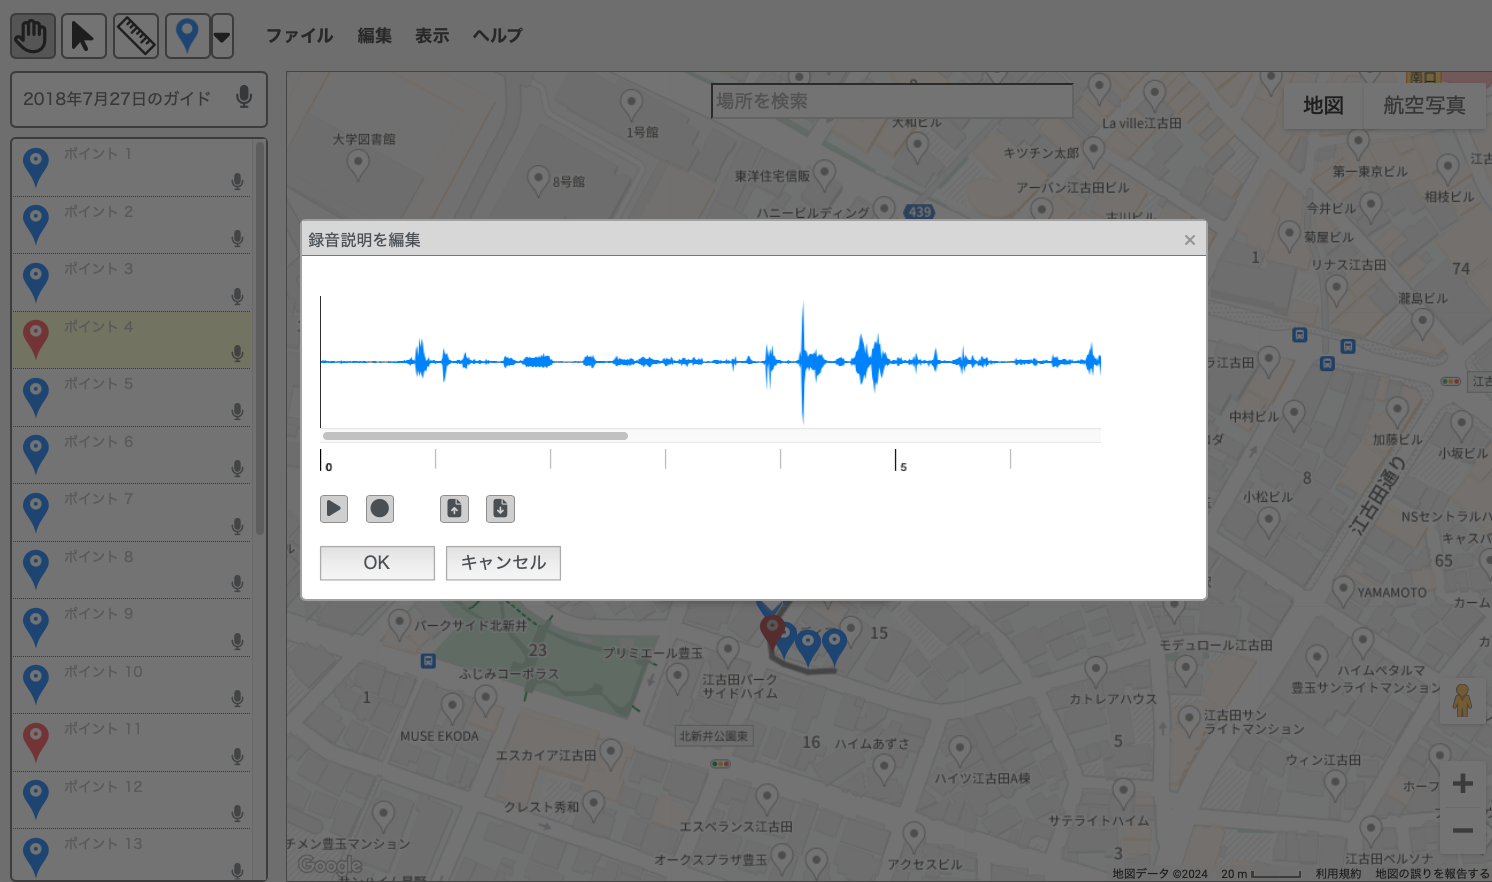Play the recorded audio
Image resolution: width=1492 pixels, height=882 pixels.
pyautogui.click(x=334, y=509)
